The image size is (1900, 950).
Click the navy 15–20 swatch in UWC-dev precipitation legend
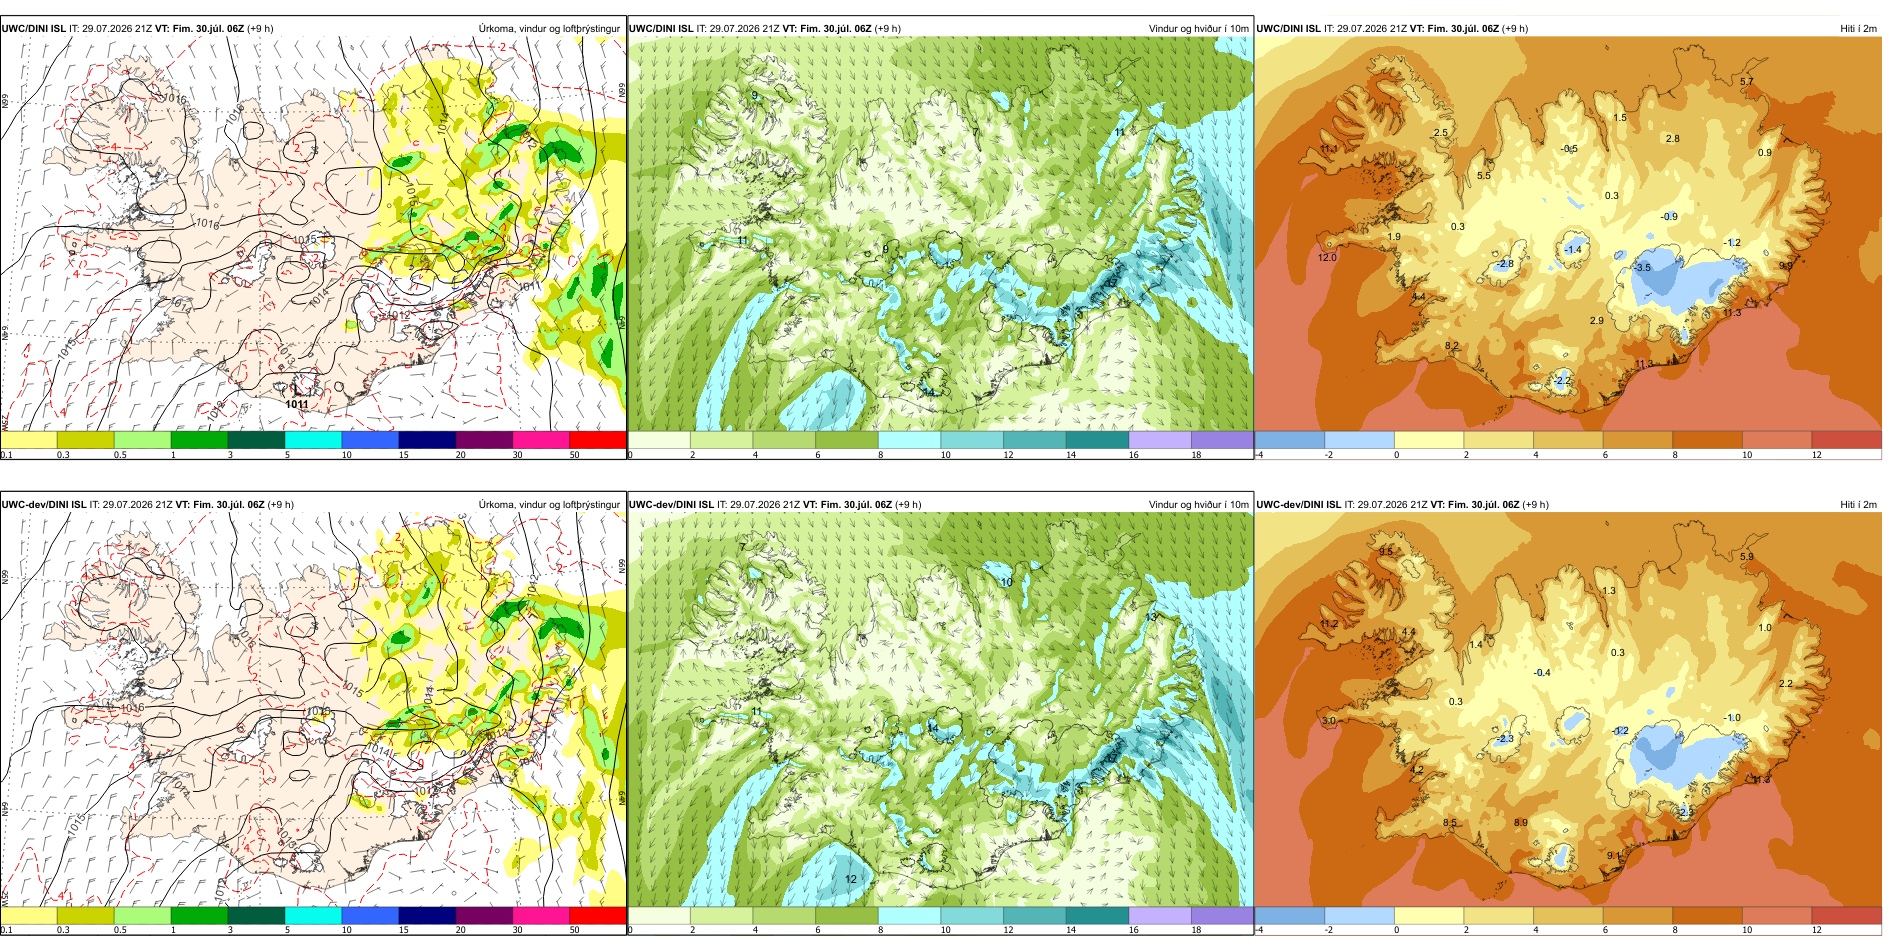pyautogui.click(x=427, y=916)
